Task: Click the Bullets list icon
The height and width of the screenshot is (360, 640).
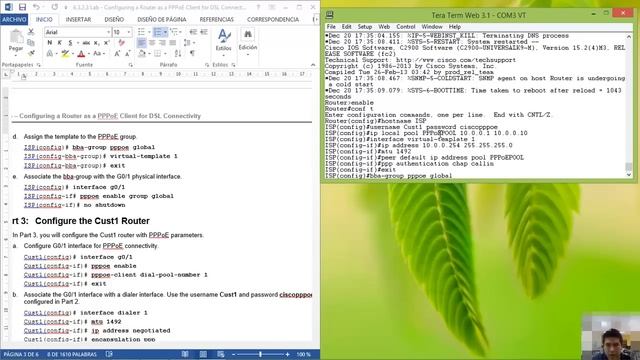Action: pyautogui.click(x=141, y=32)
